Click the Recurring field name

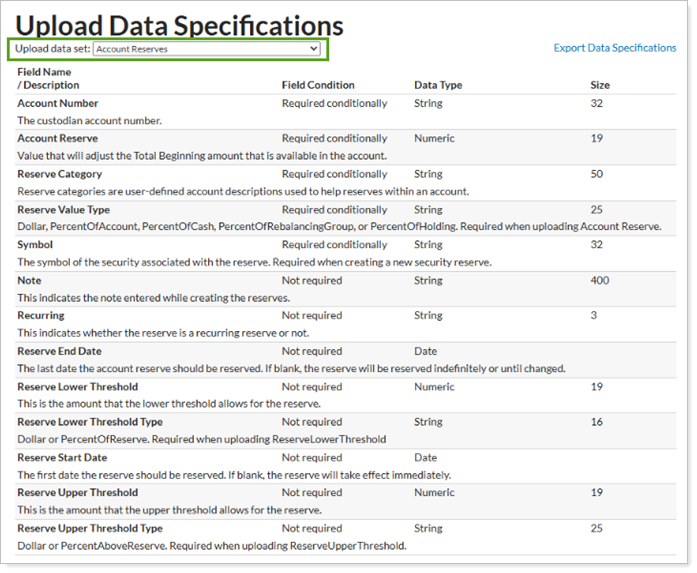pos(41,316)
